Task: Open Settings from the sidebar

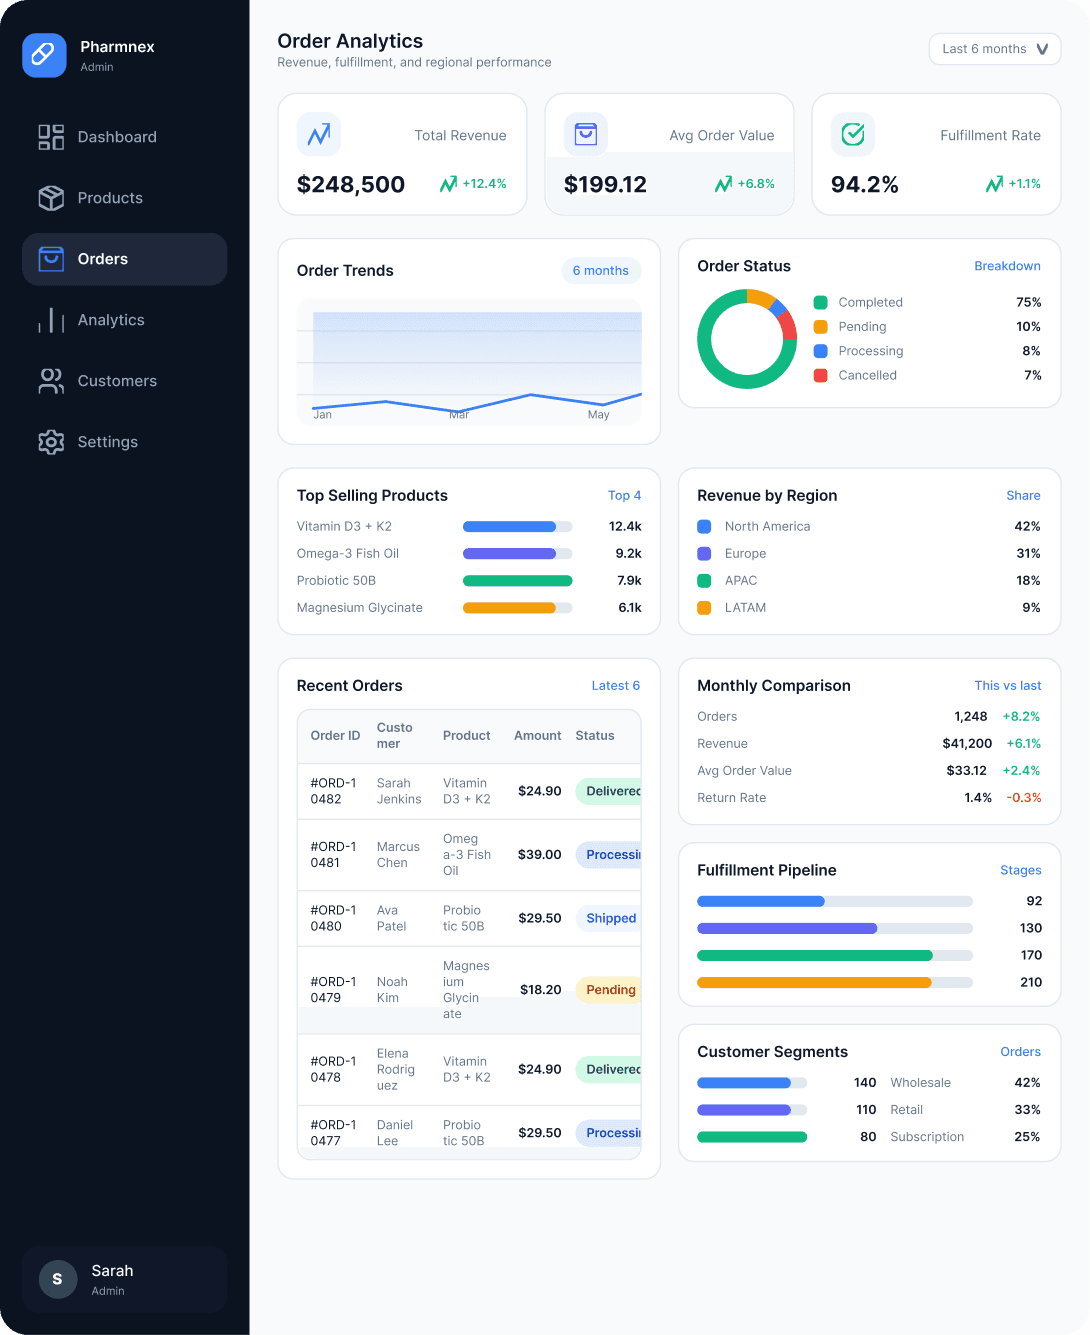Action: pos(125,442)
